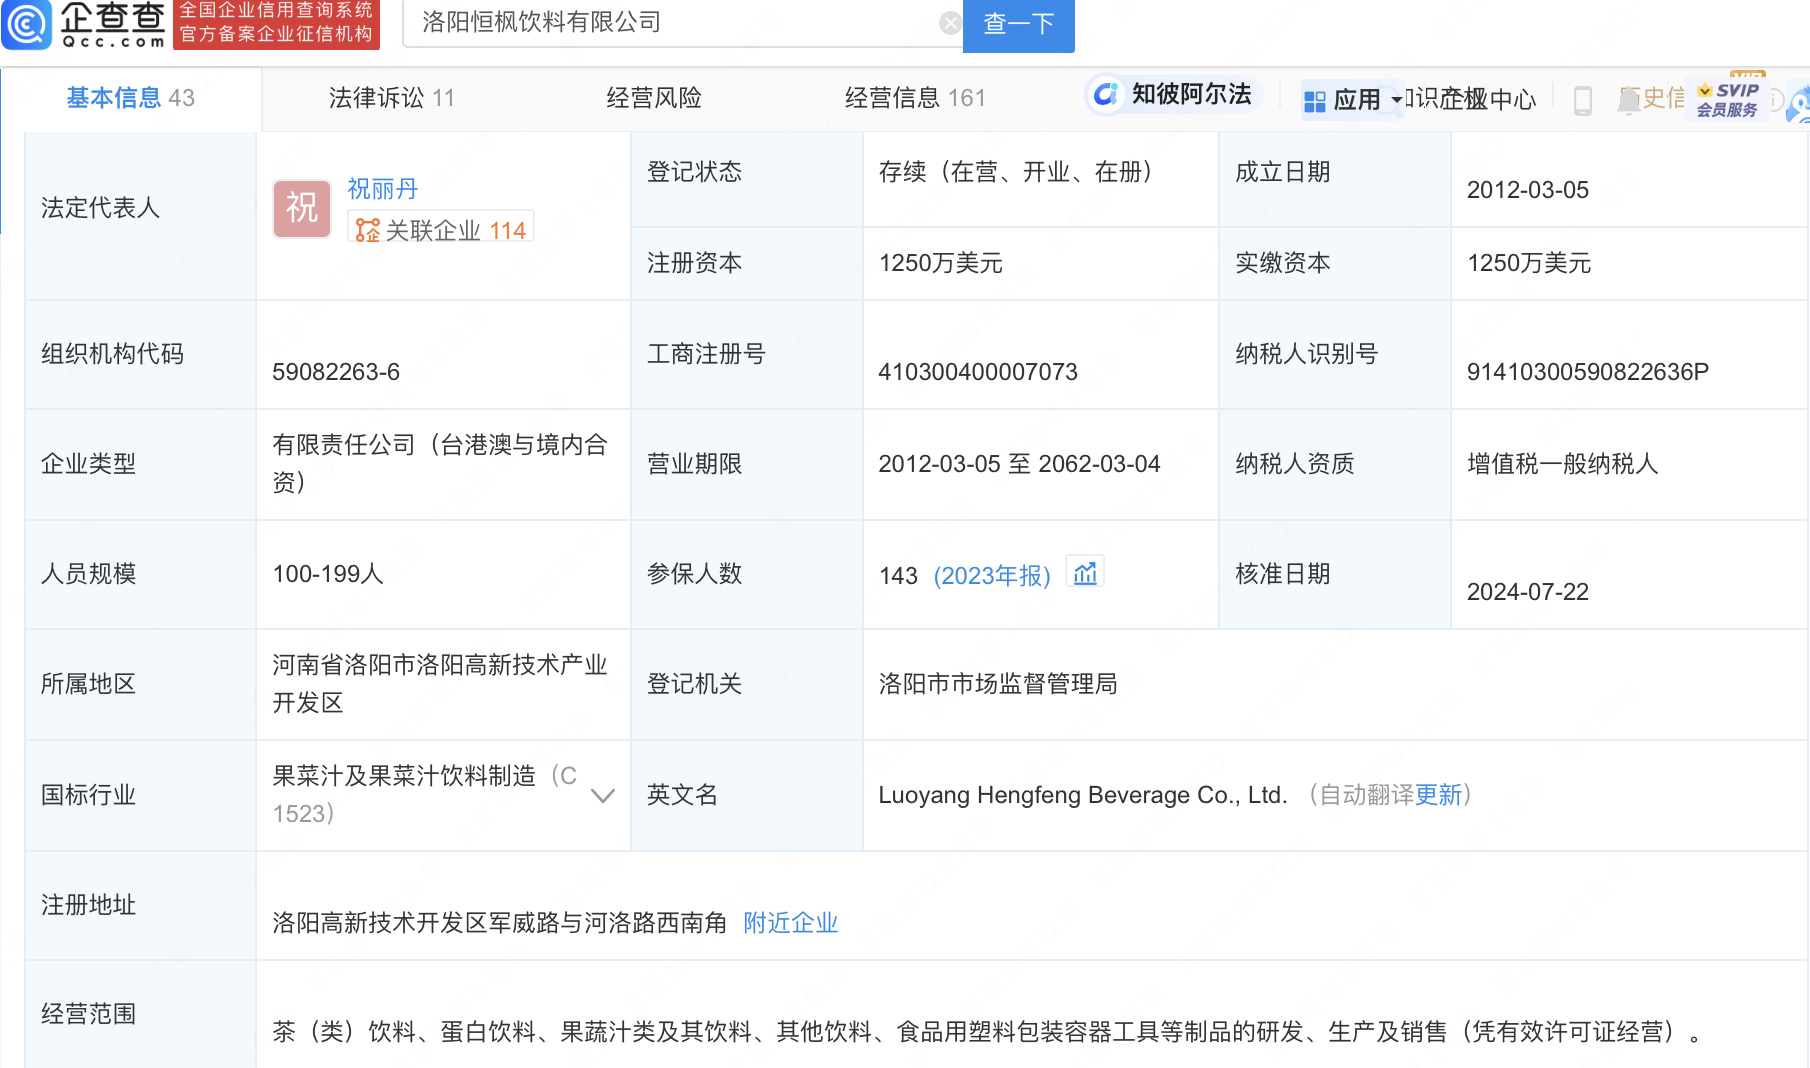Click the 附近企业 nearby companies link
The image size is (1810, 1068).
[791, 922]
